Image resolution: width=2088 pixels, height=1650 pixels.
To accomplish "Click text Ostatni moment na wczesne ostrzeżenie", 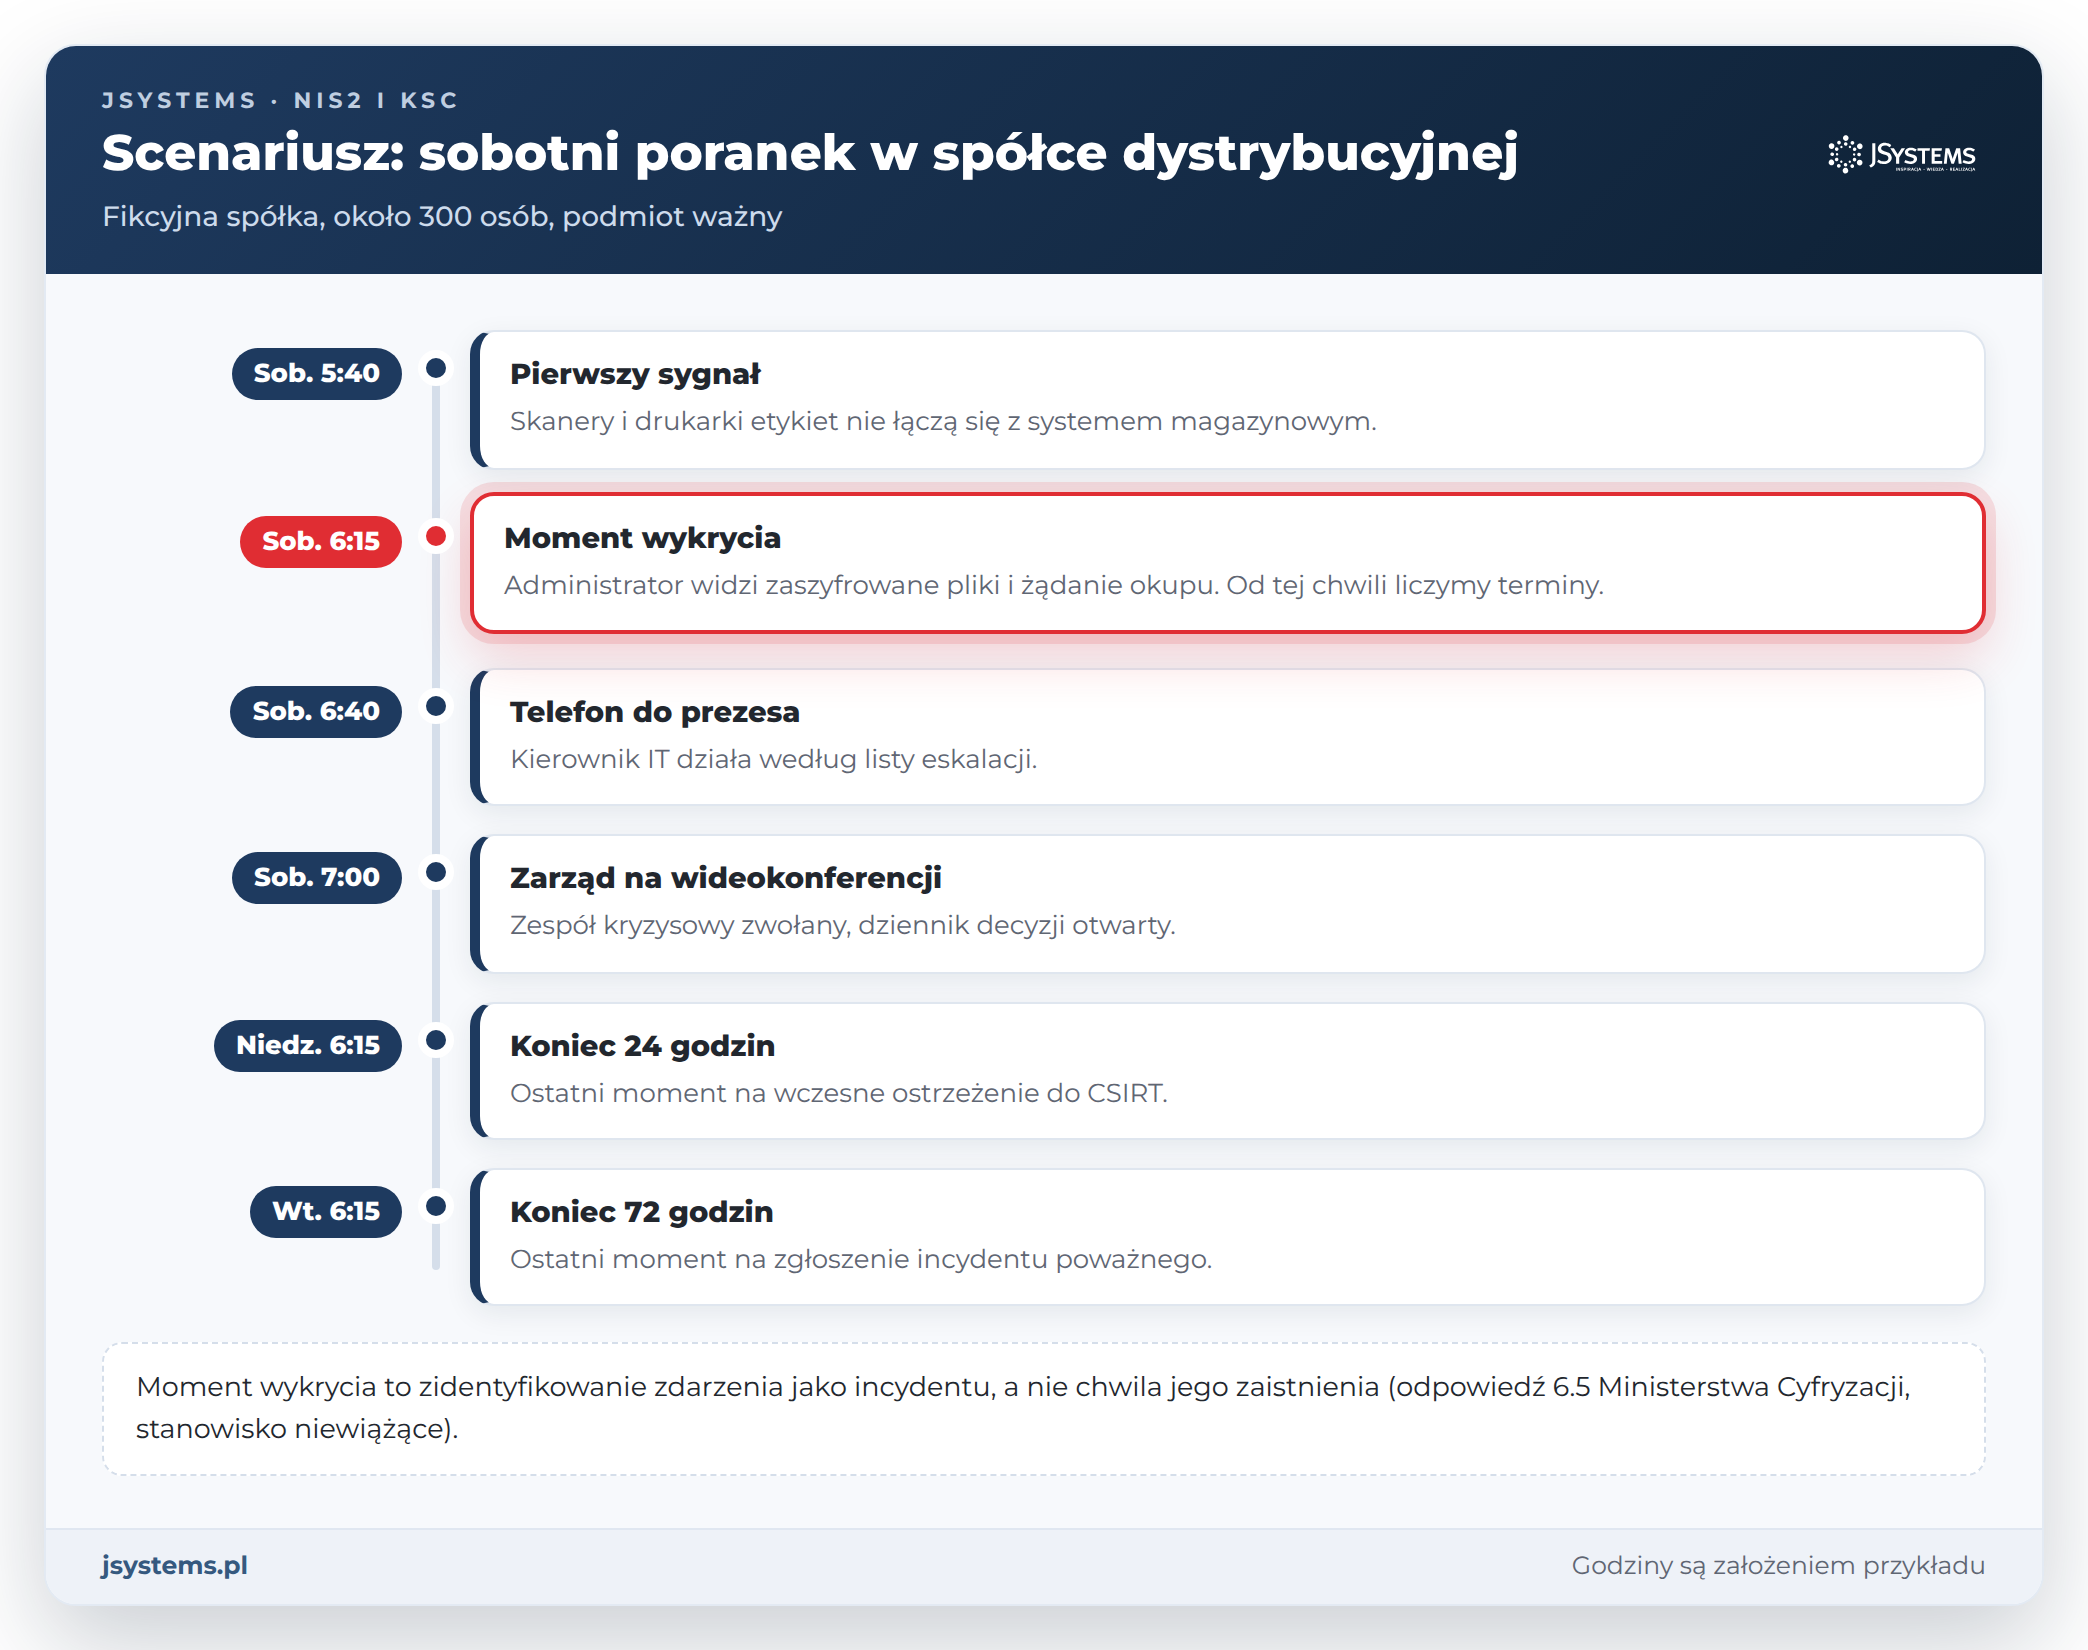I will pos(839,1093).
